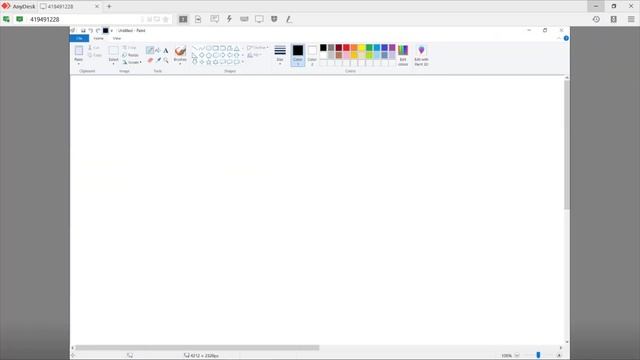Click Edit with Paint 3D button
The height and width of the screenshot is (360, 640).
coord(421,55)
